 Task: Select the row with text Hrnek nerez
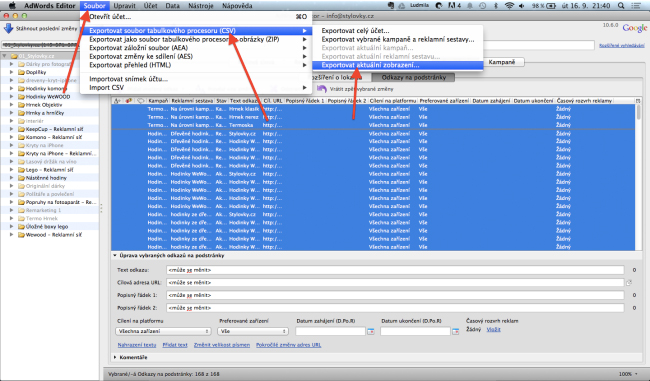click(373, 117)
